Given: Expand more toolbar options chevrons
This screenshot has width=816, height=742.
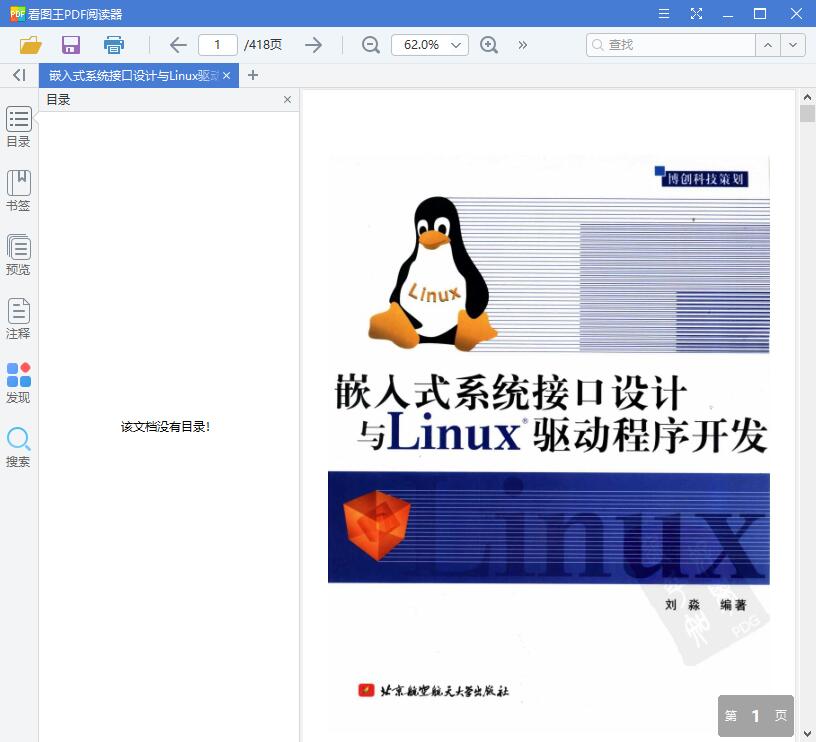Looking at the screenshot, I should tap(522, 45).
